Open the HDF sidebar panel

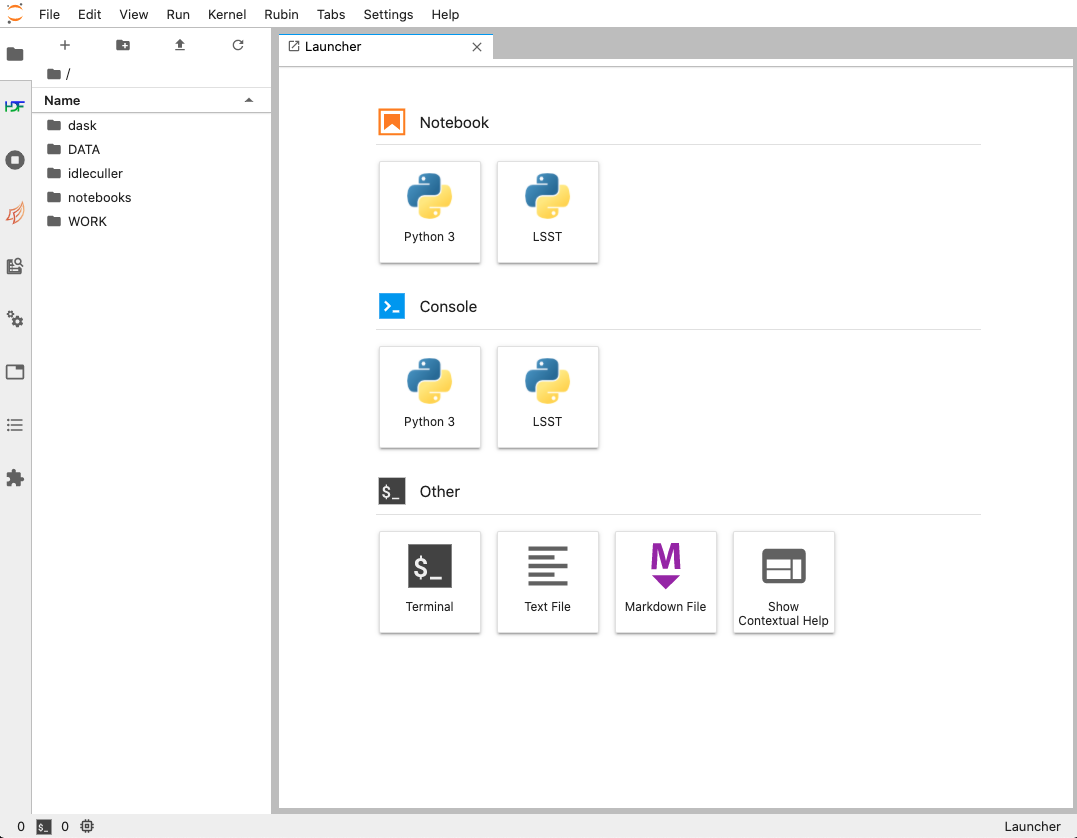click(15, 106)
